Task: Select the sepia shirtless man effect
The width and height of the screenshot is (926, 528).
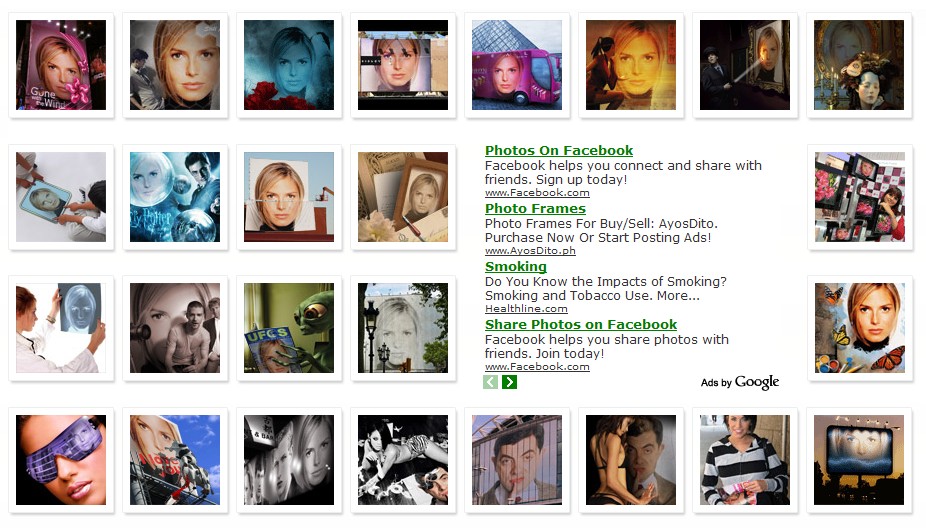Action: [x=175, y=328]
